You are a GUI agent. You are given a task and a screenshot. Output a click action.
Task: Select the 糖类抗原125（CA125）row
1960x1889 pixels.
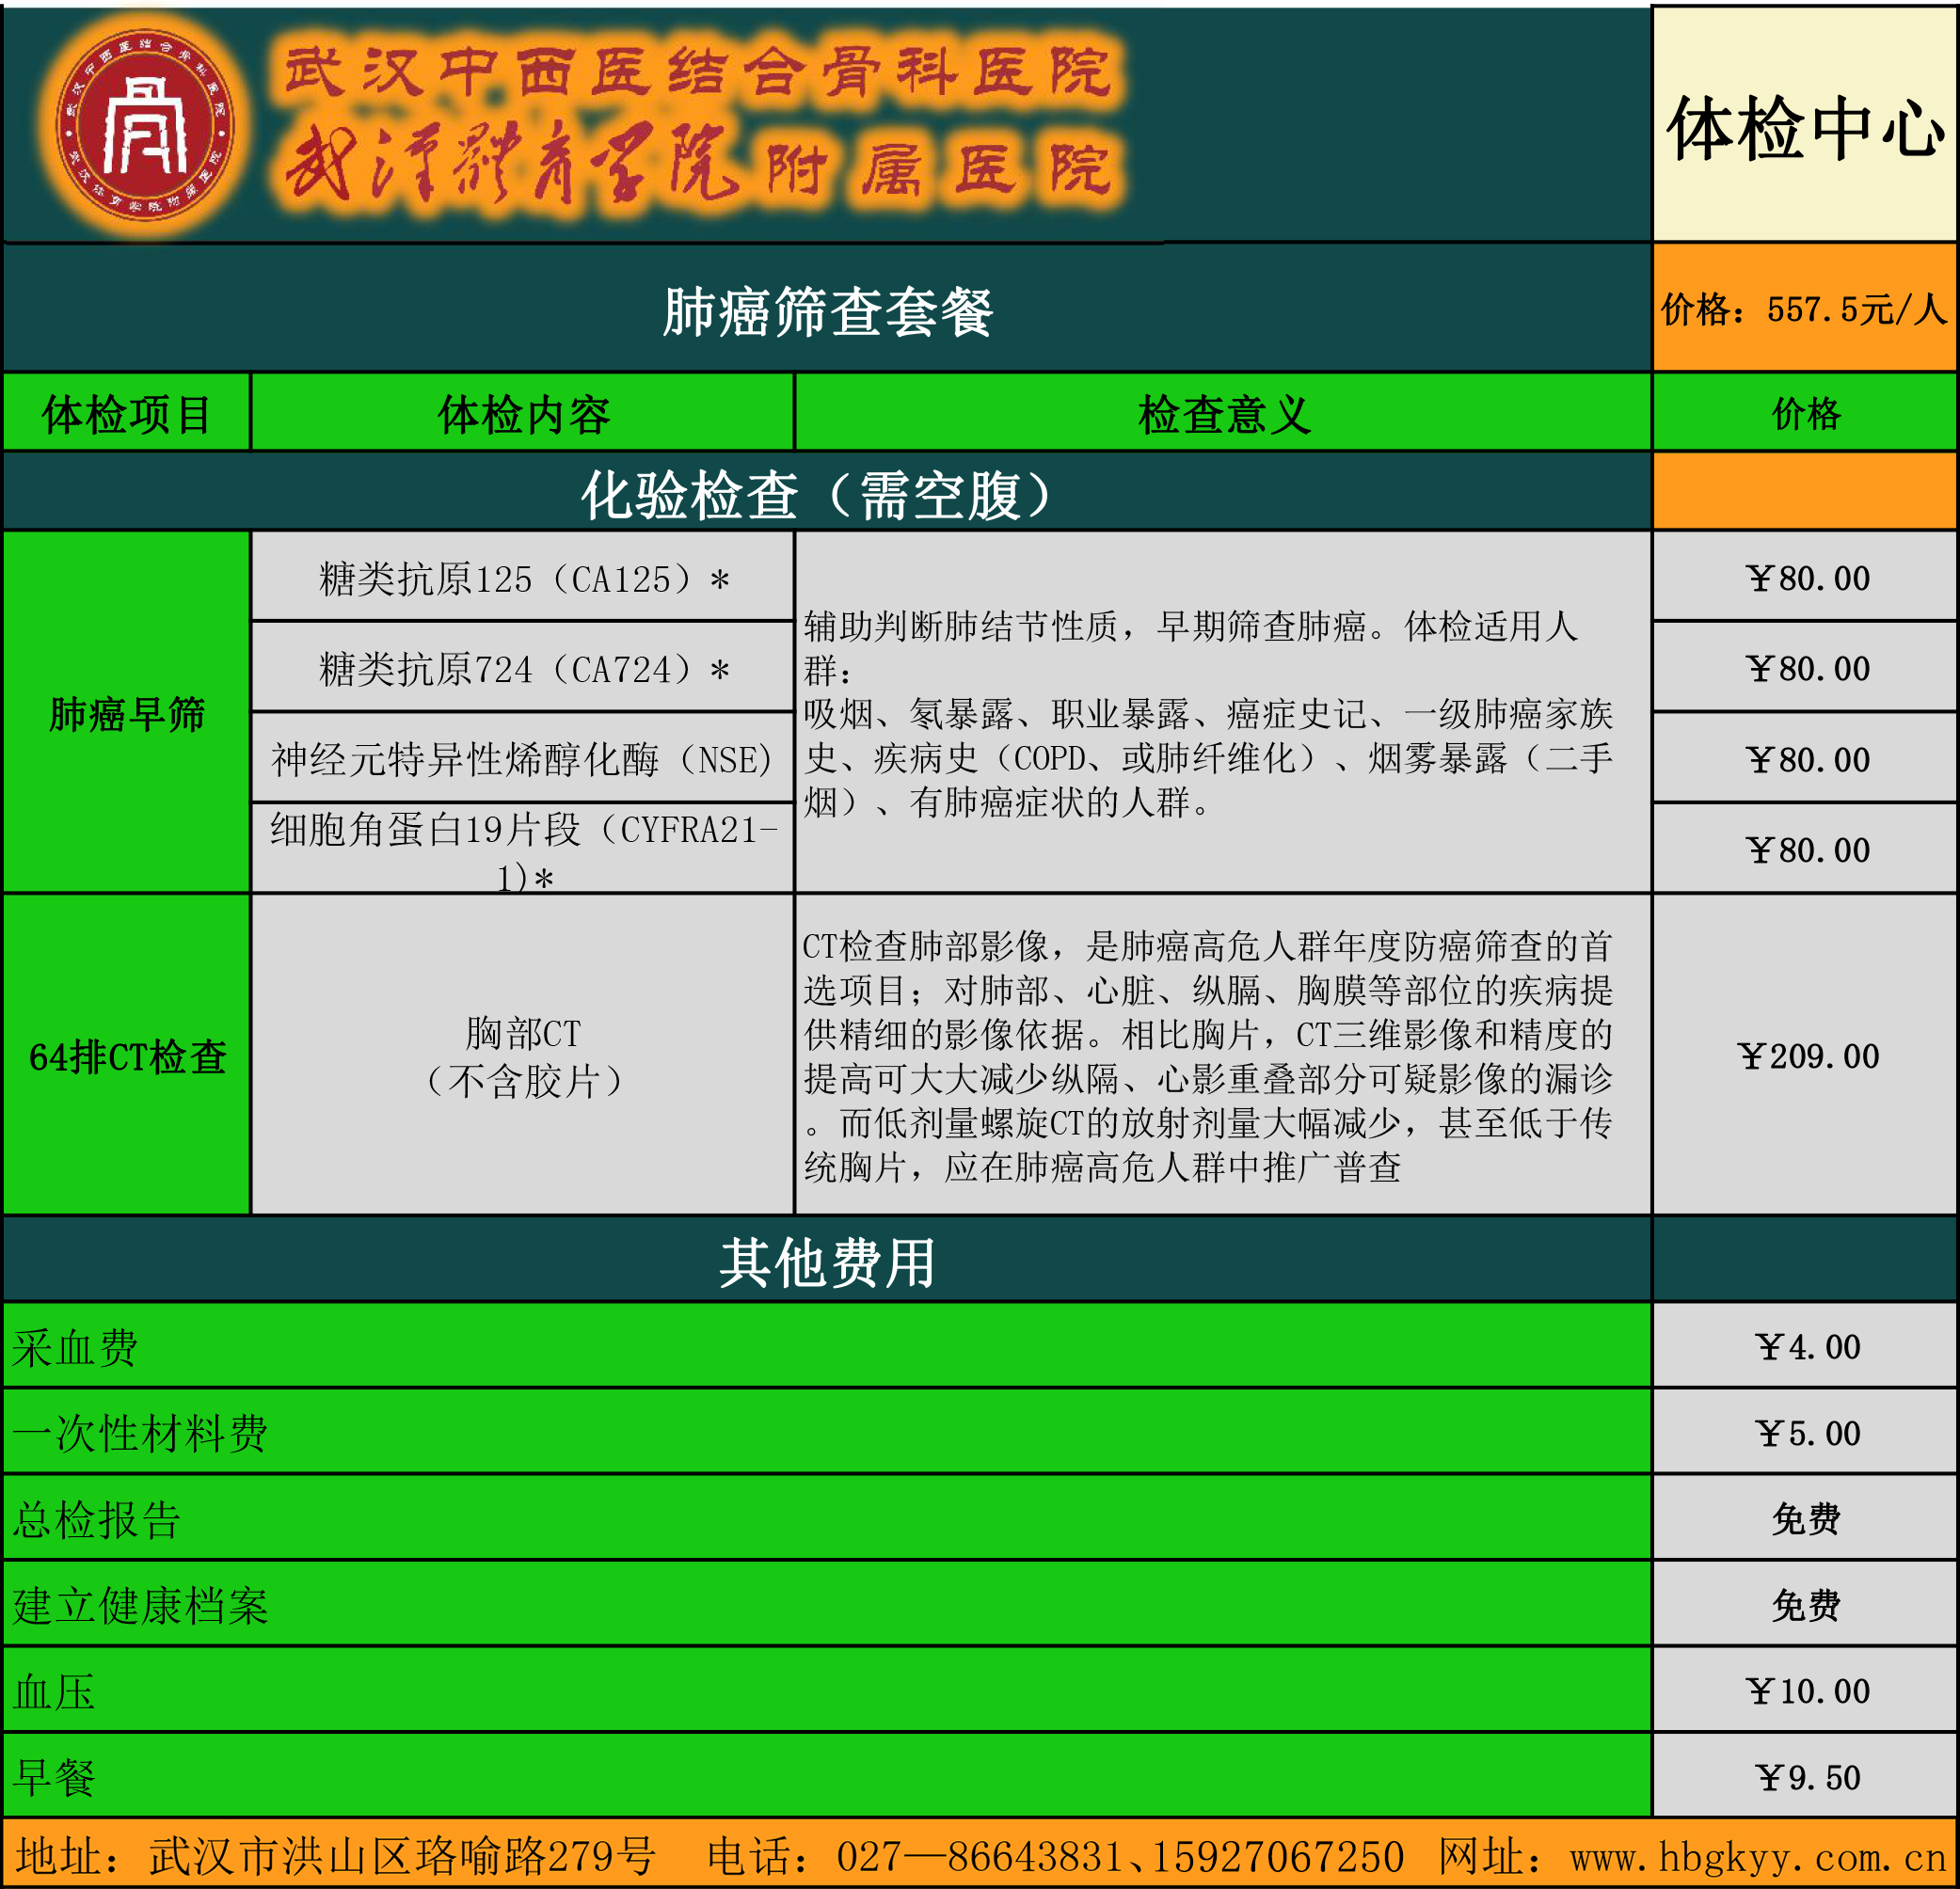[x=523, y=578]
